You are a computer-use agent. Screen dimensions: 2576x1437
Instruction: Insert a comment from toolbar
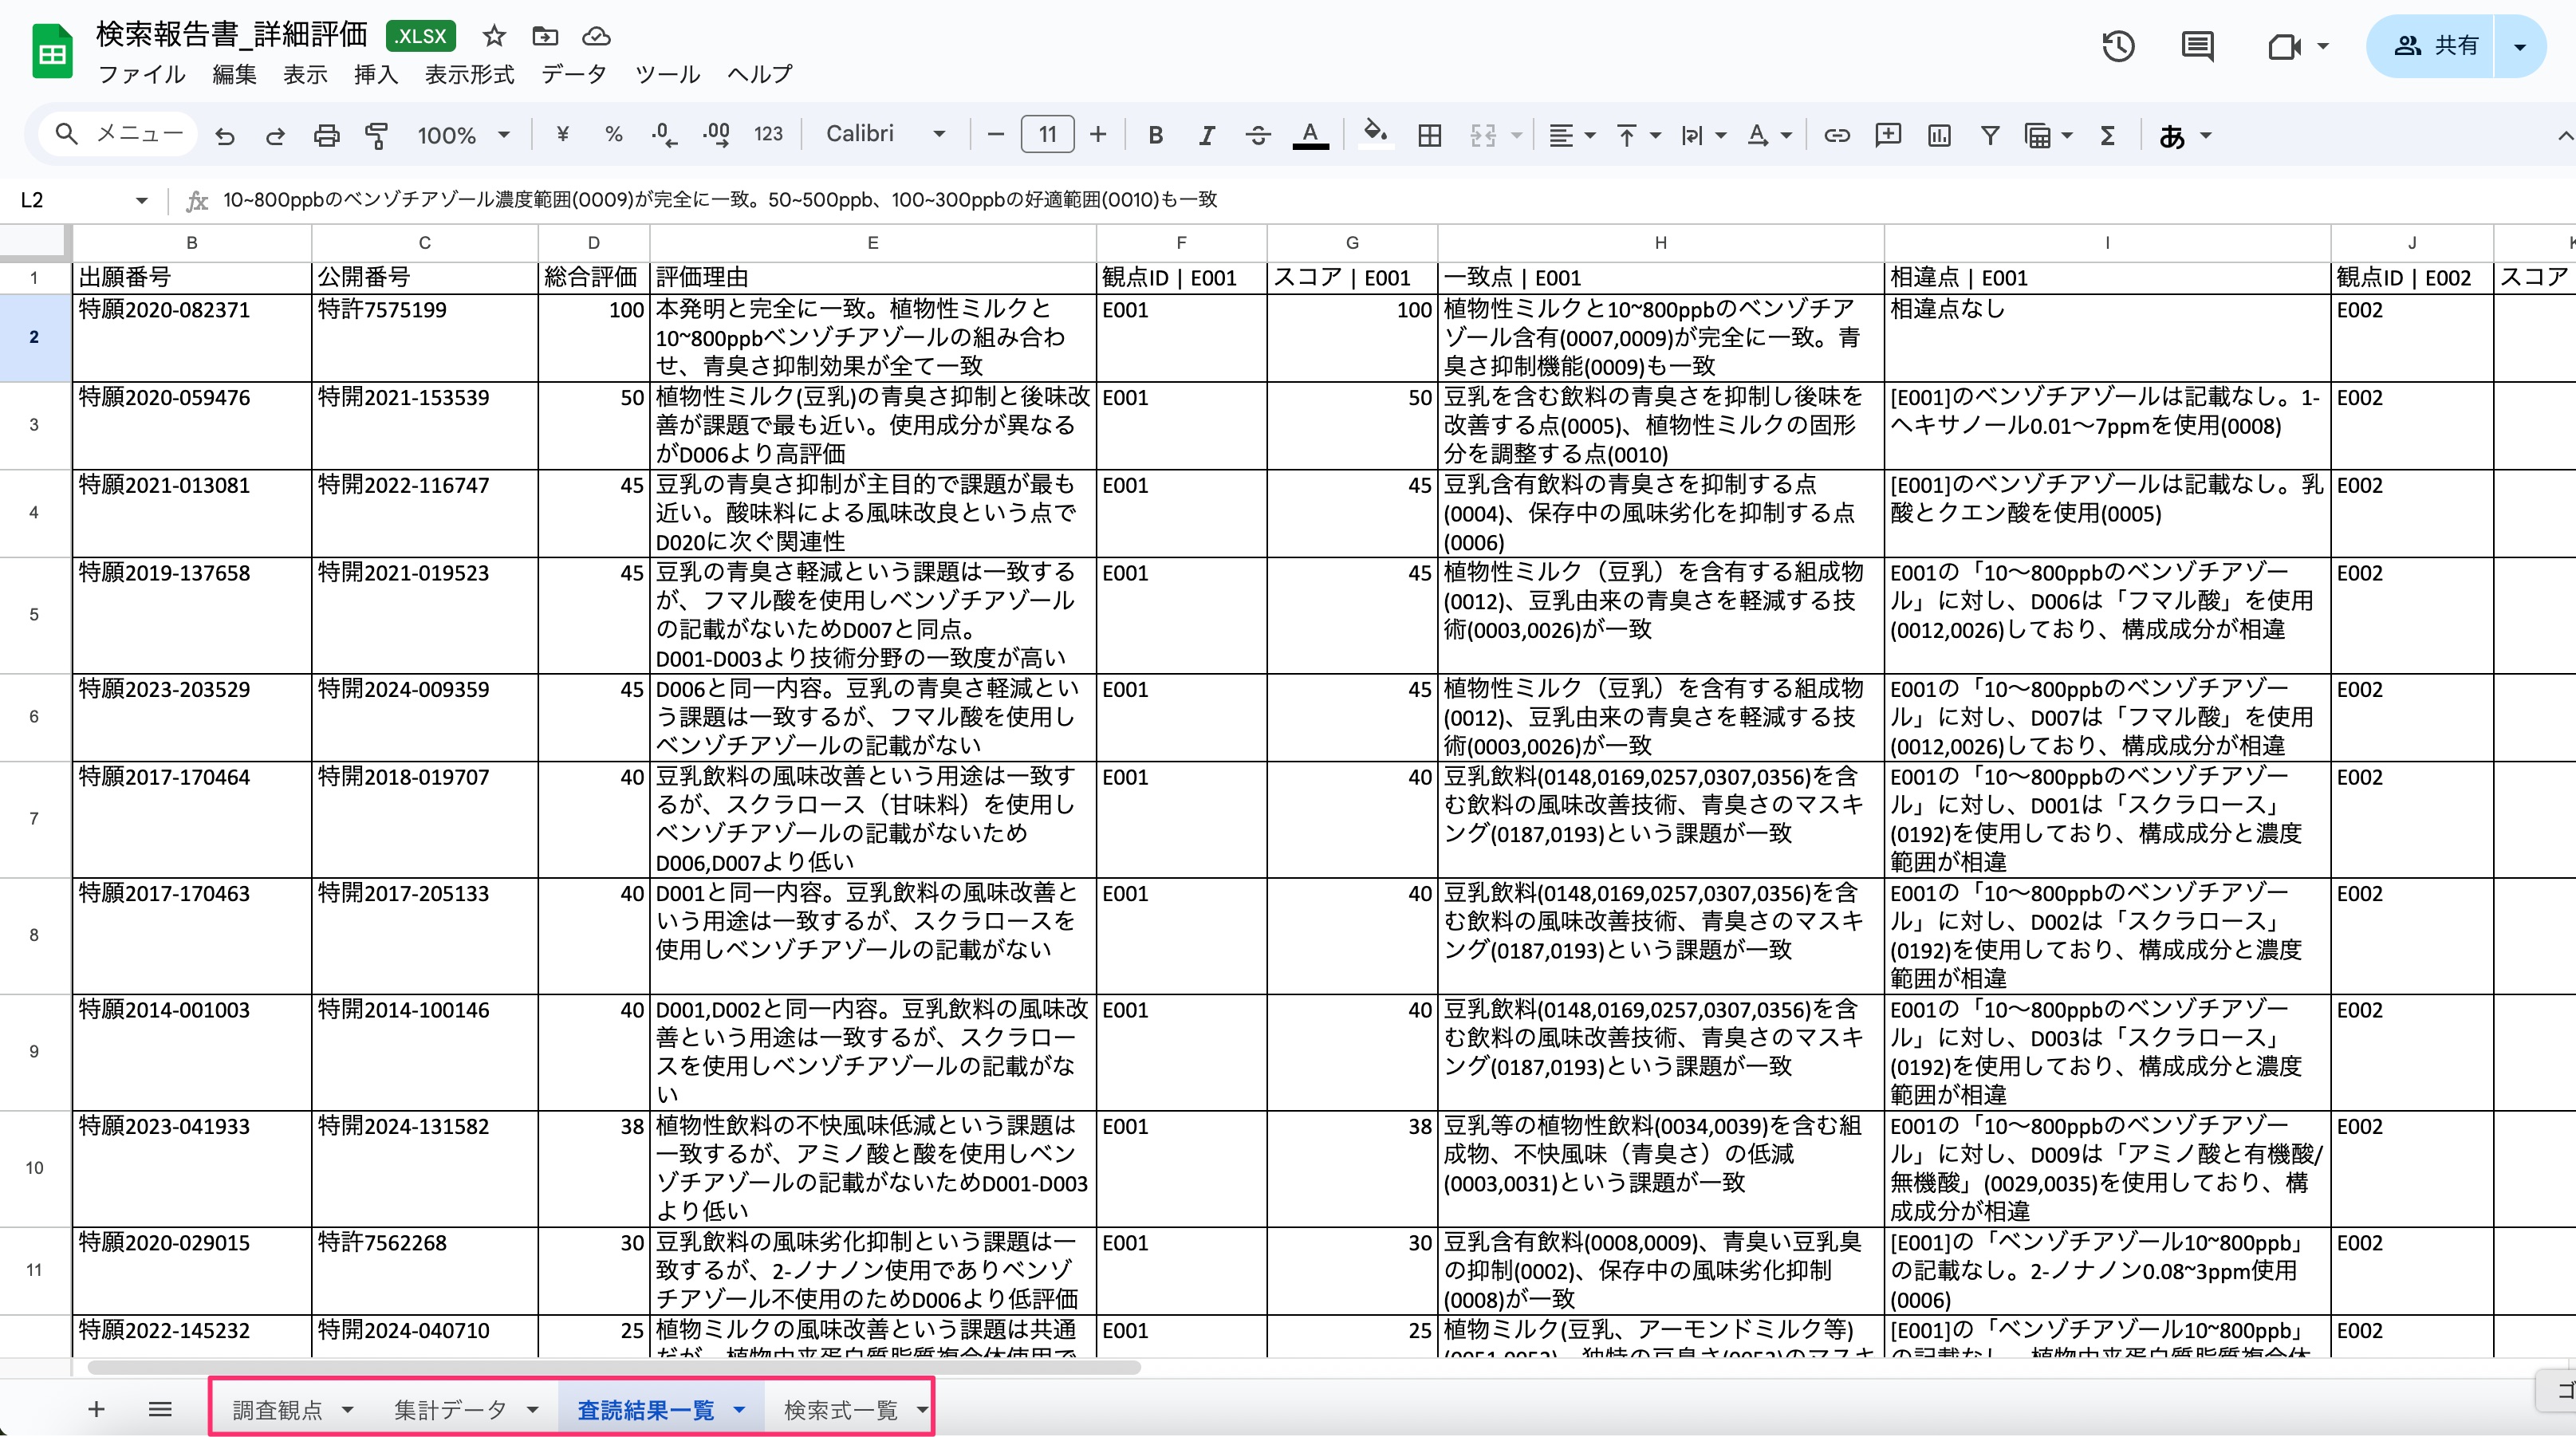(x=1887, y=135)
